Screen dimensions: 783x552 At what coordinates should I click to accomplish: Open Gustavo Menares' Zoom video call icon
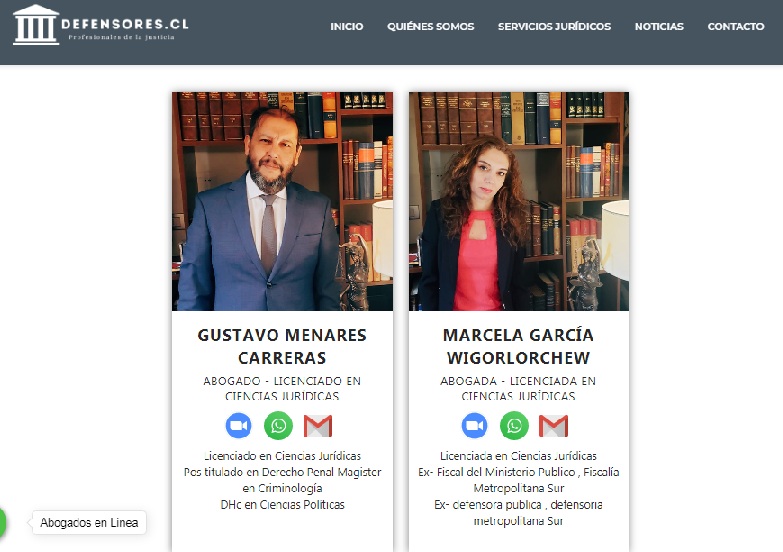point(239,426)
